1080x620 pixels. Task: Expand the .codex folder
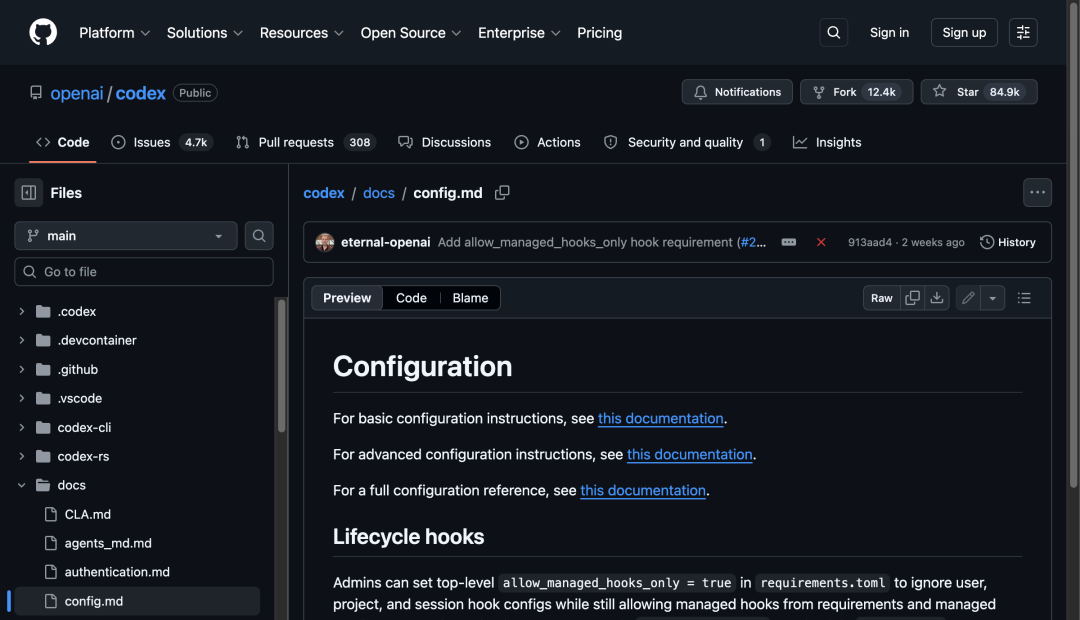click(x=21, y=311)
